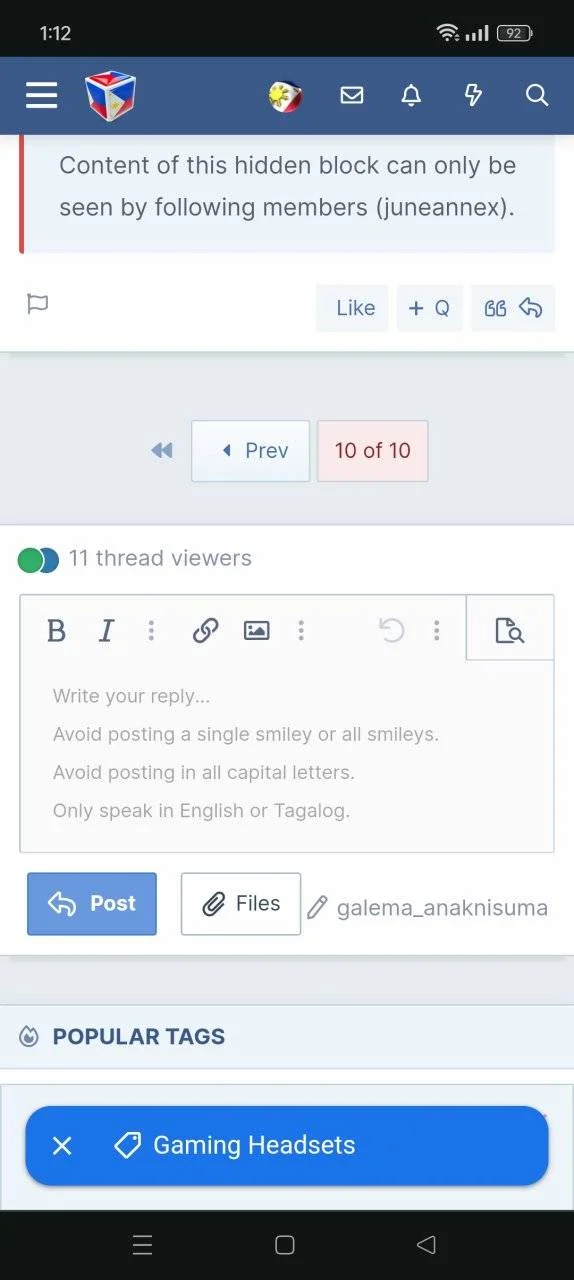Report the post using the flag icon
Viewport: 574px width, 1280px height.
(x=38, y=304)
